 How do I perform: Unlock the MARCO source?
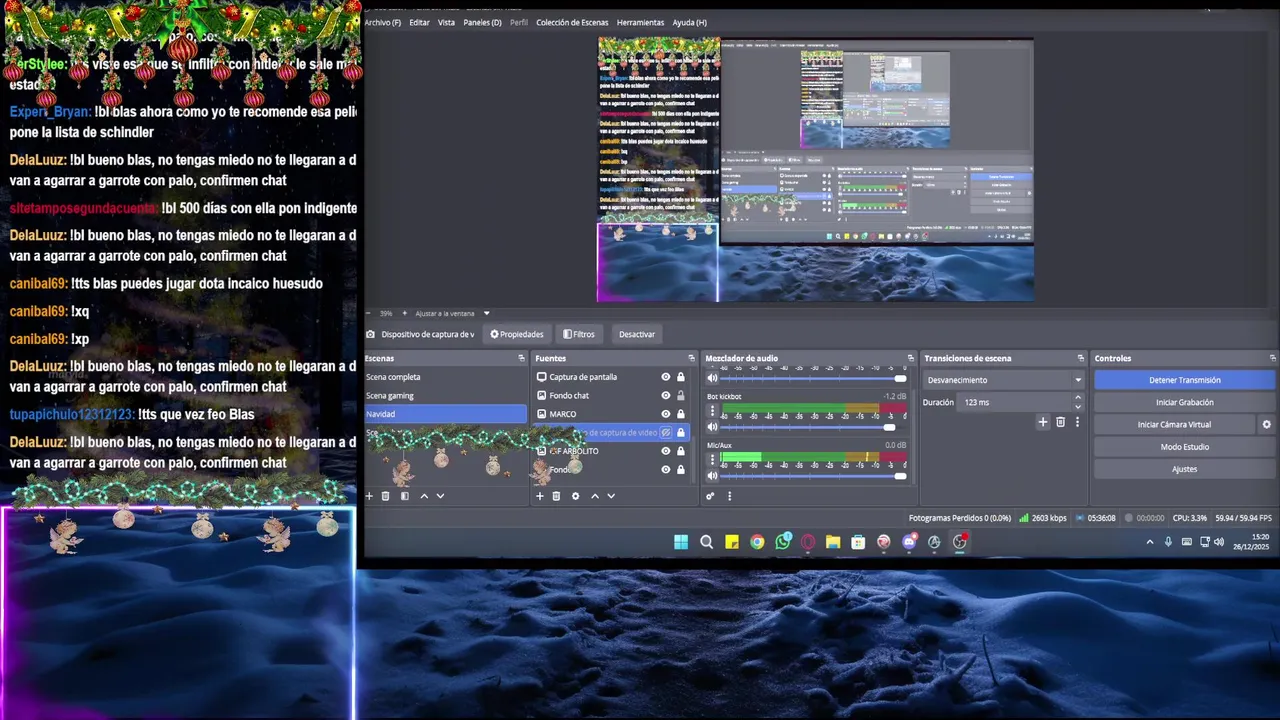click(x=681, y=414)
